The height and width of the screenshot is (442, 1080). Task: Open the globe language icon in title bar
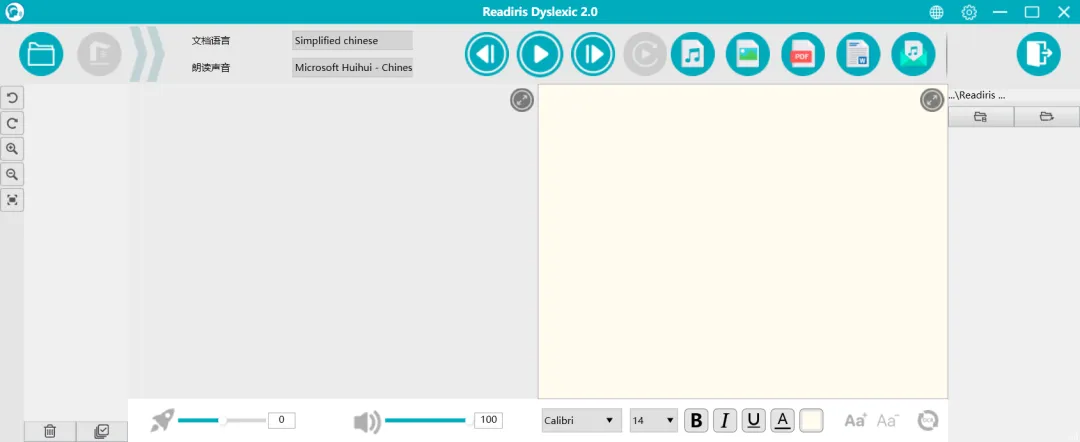point(936,12)
